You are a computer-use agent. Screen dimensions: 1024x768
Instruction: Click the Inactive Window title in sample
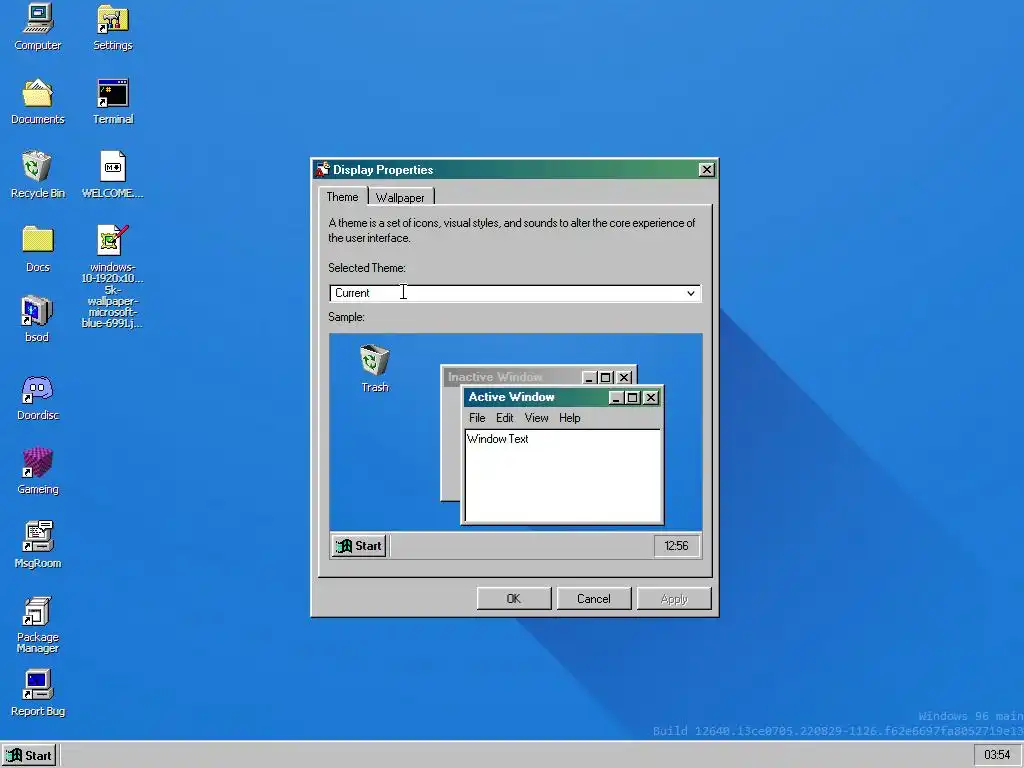point(495,377)
